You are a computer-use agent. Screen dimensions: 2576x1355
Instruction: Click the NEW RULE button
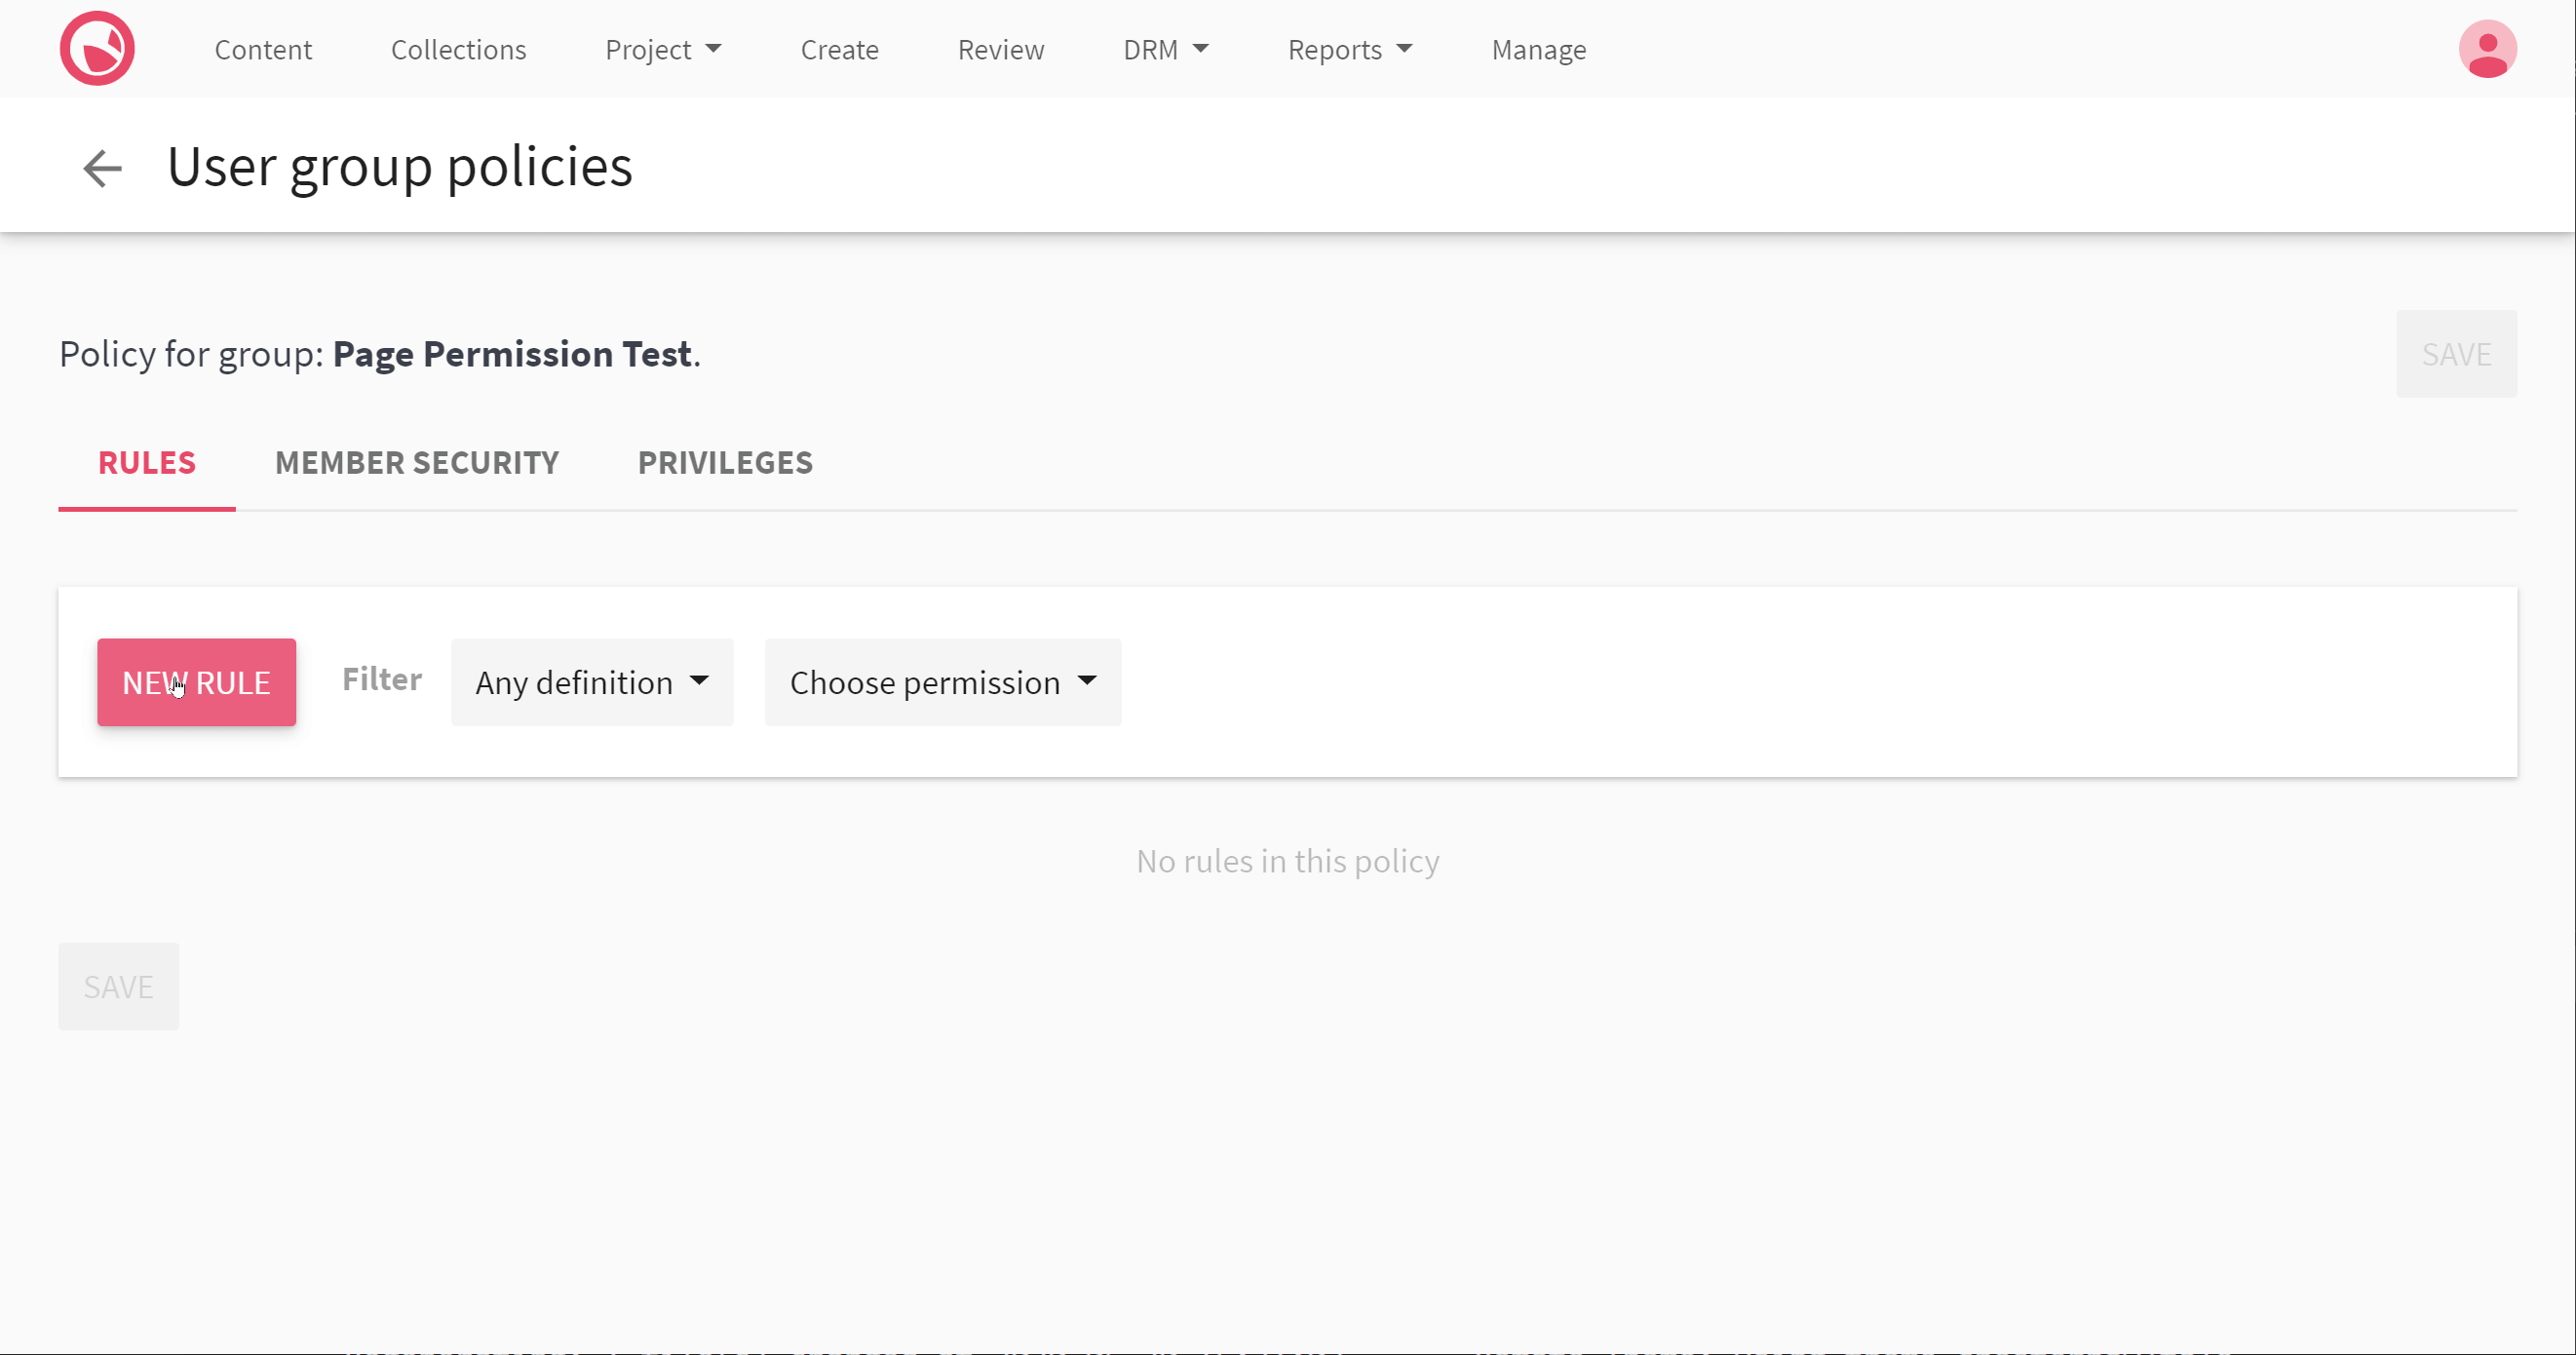(x=196, y=681)
